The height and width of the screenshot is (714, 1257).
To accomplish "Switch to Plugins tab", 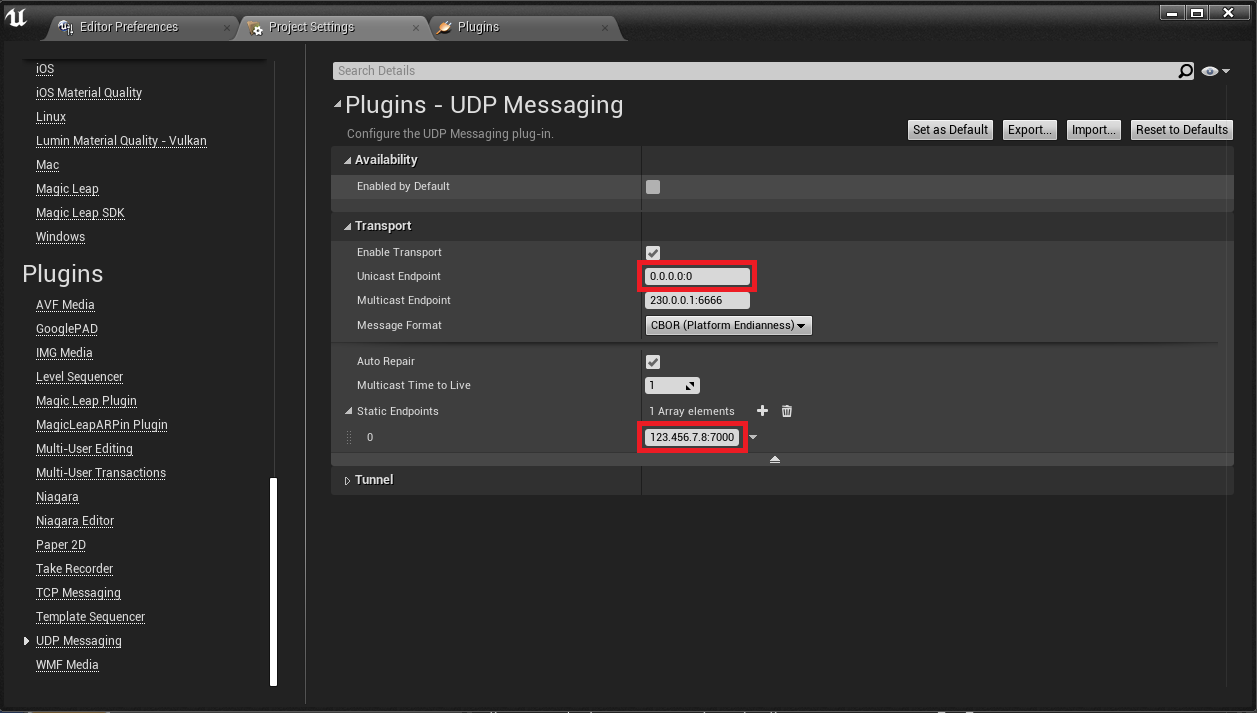I will tap(478, 27).
